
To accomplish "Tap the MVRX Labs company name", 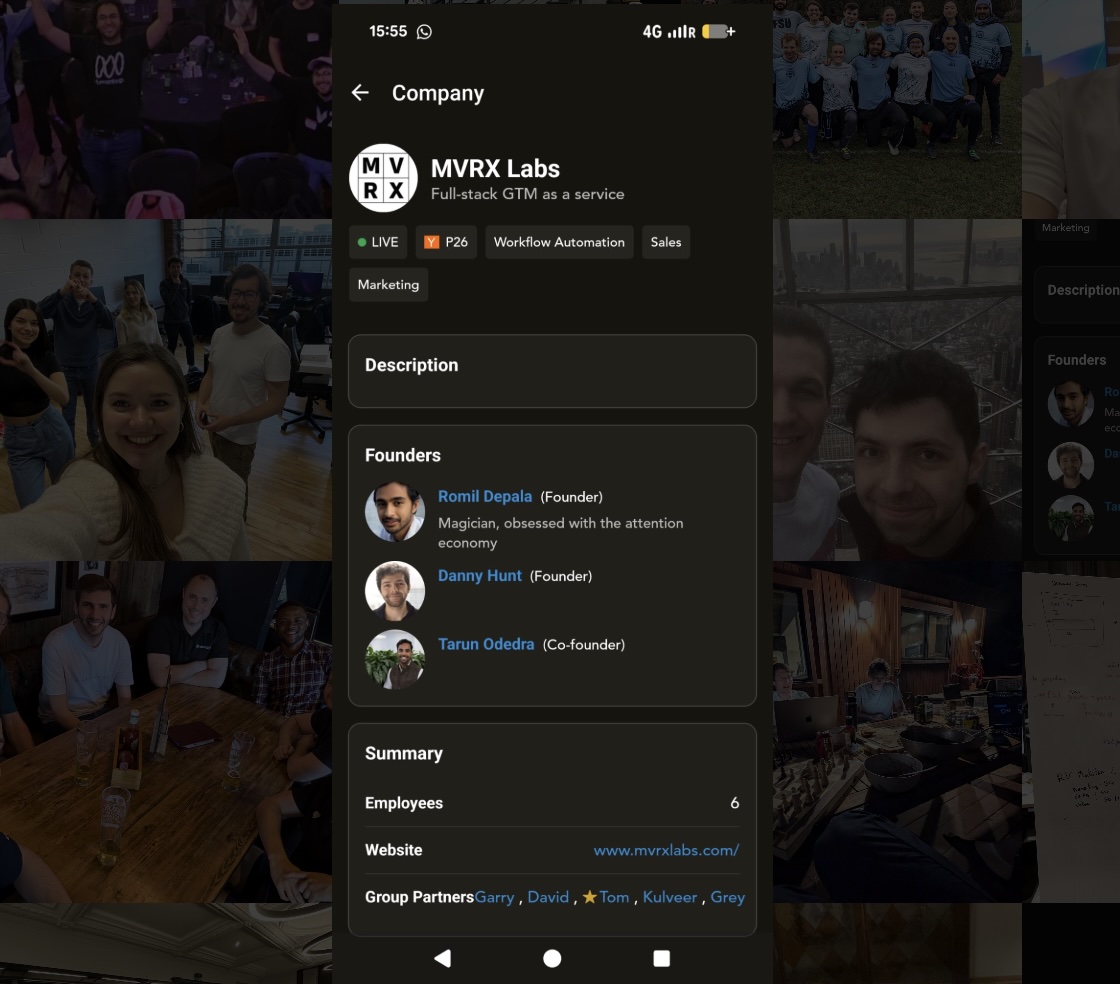I will (495, 169).
